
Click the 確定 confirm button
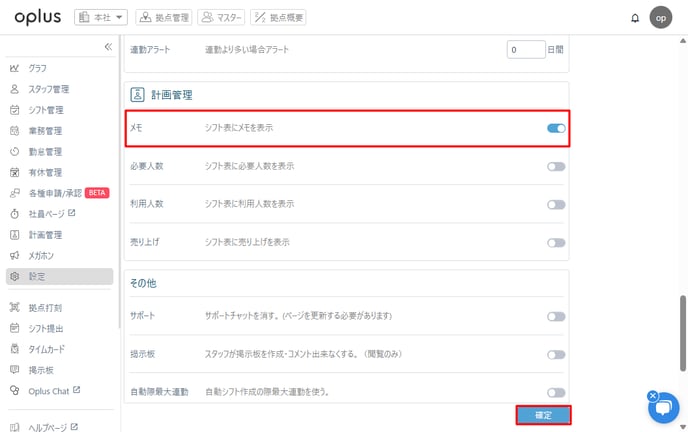click(x=543, y=414)
